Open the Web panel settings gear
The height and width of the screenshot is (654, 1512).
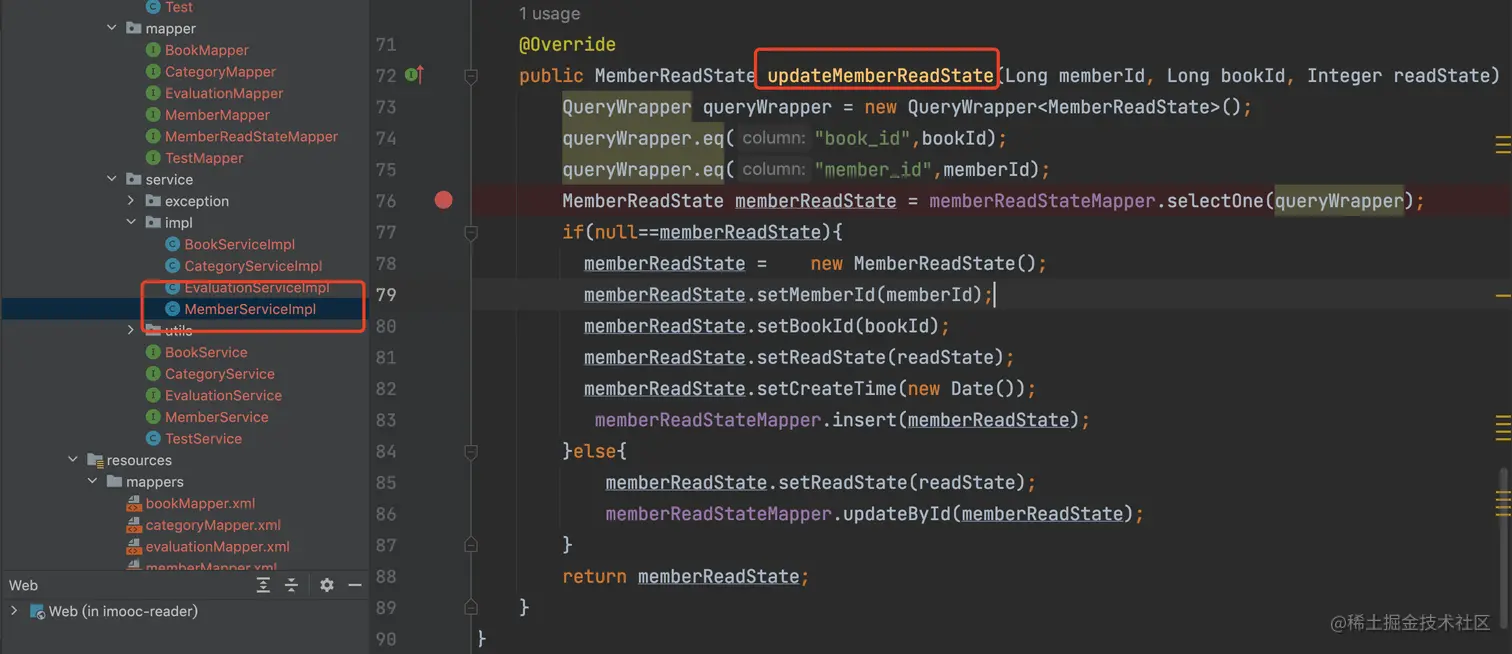[327, 585]
